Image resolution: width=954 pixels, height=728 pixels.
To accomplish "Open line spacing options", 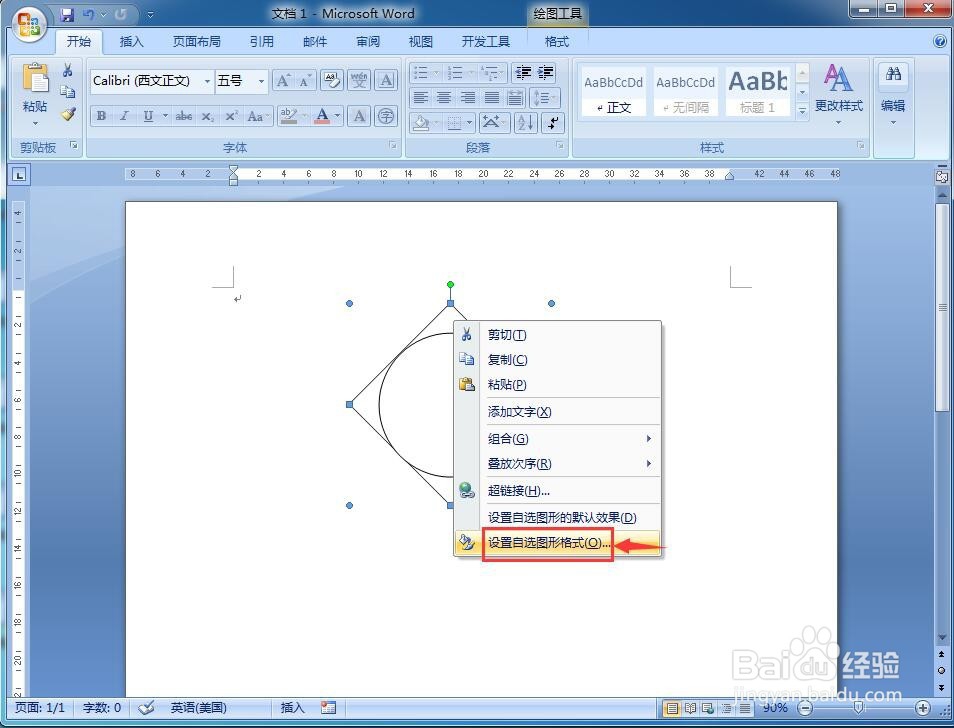I will (545, 98).
